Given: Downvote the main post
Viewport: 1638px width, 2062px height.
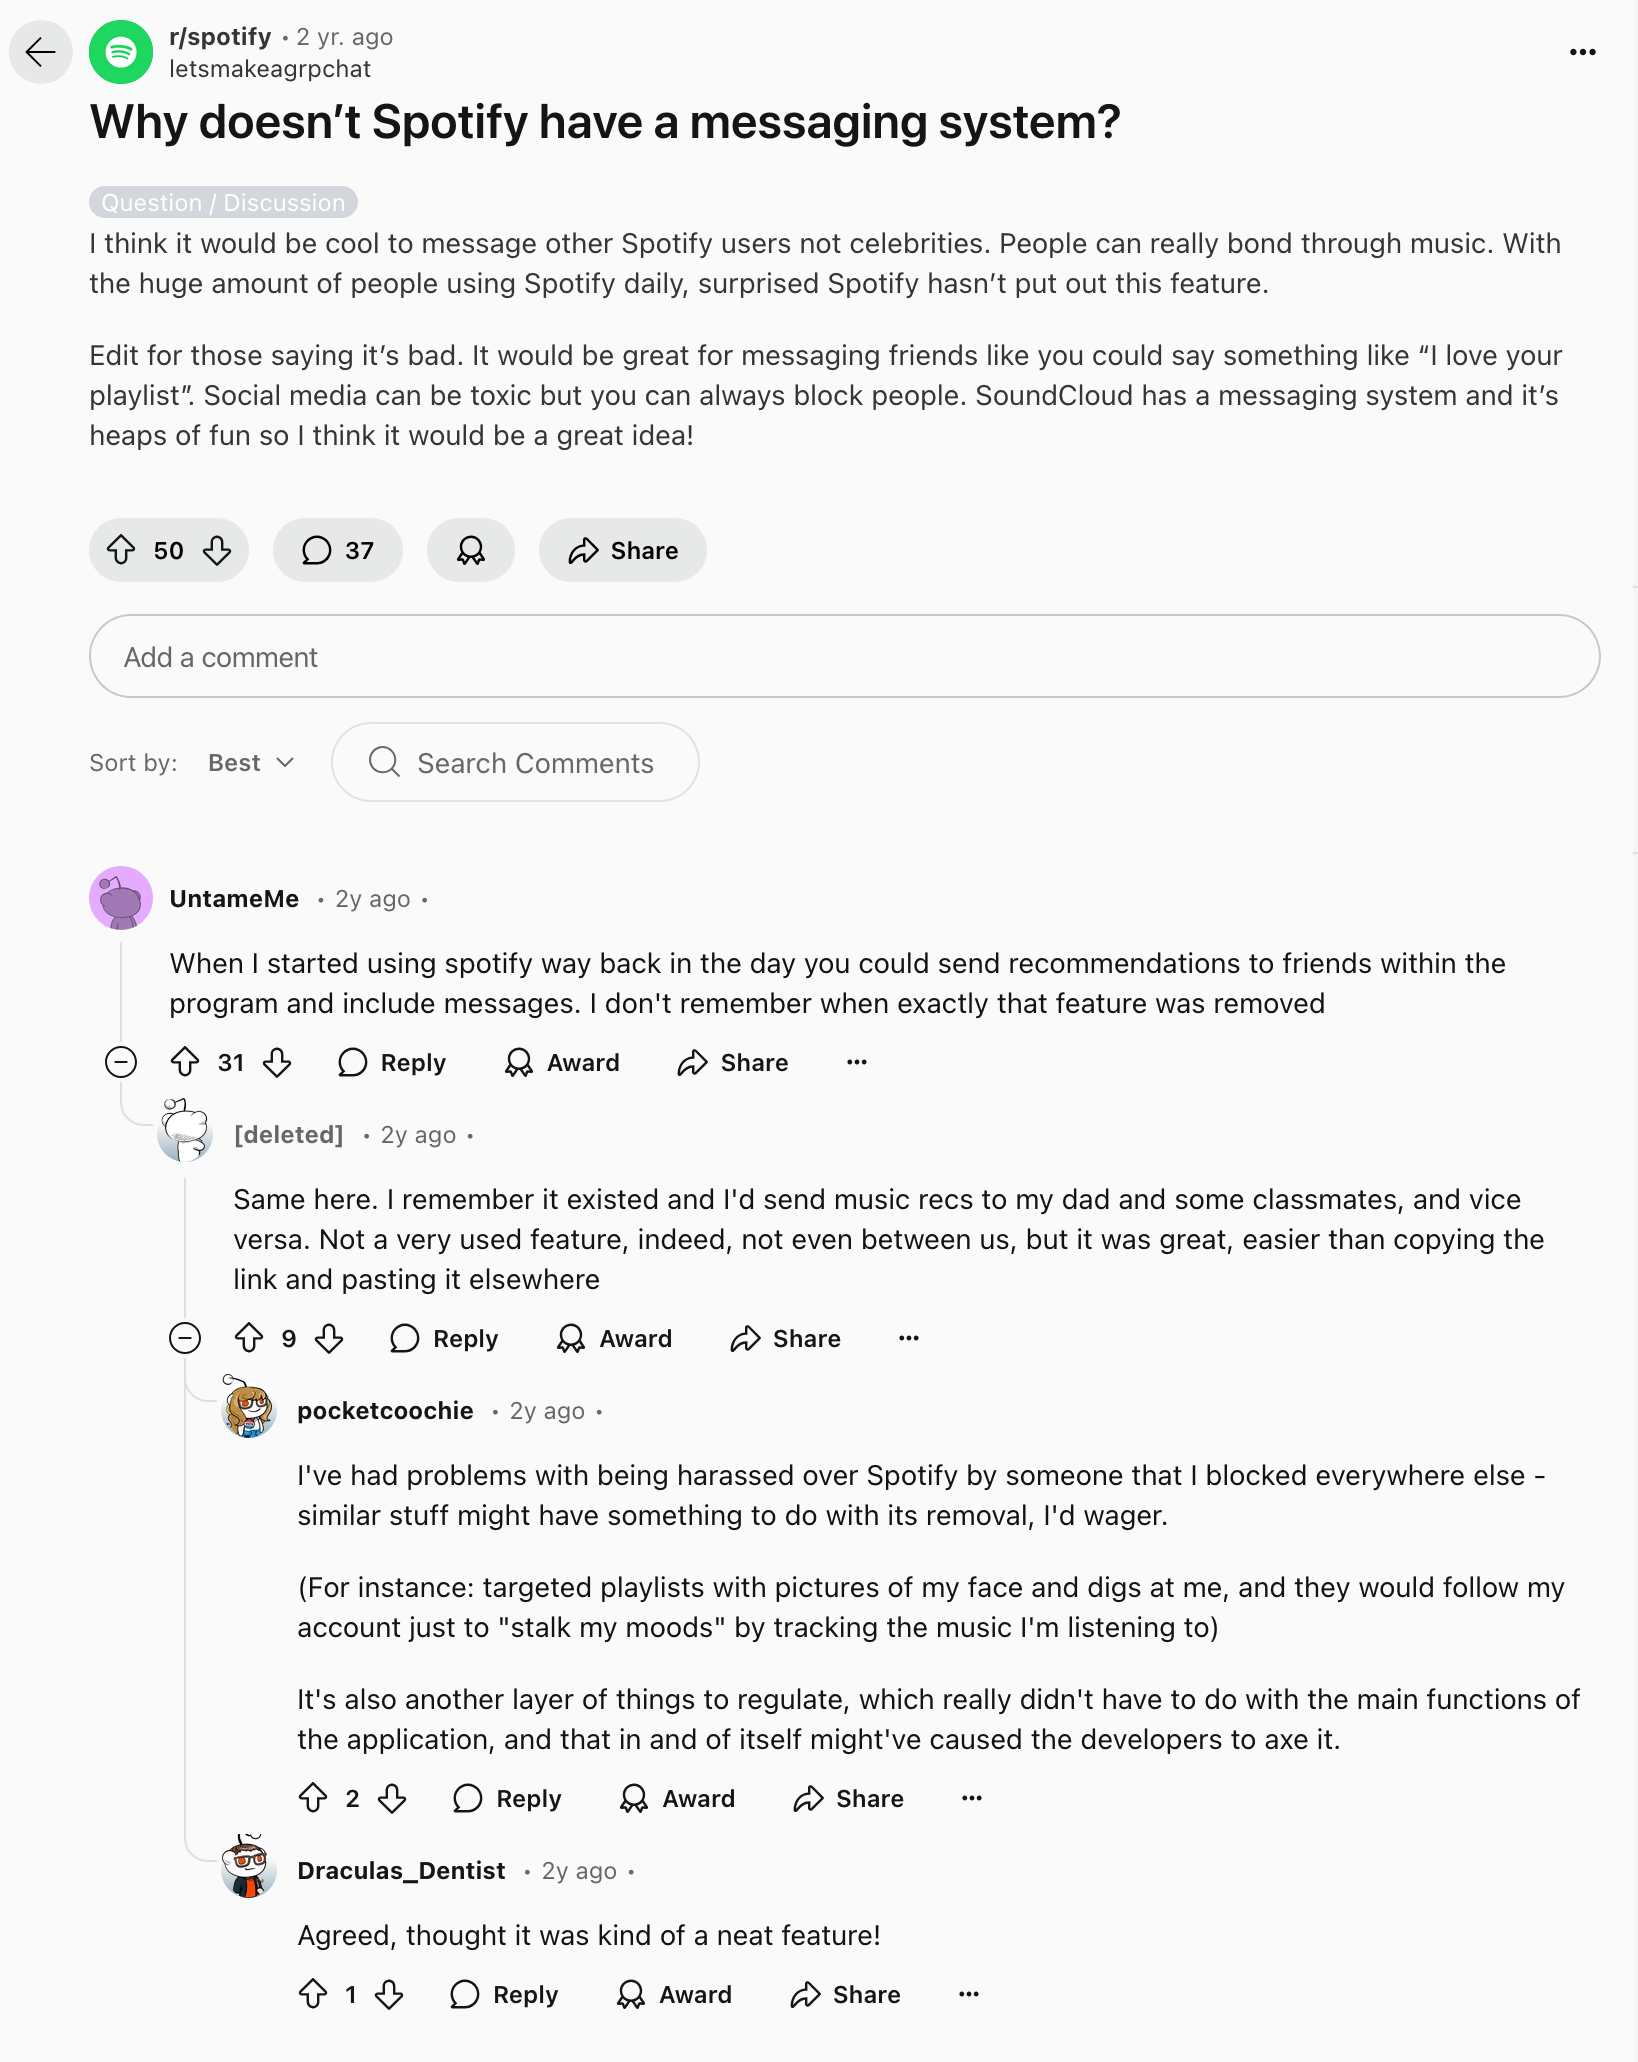Looking at the screenshot, I should [217, 550].
